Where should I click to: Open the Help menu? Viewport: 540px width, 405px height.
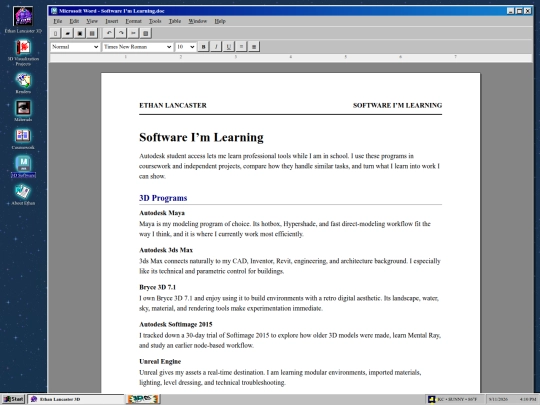220,21
